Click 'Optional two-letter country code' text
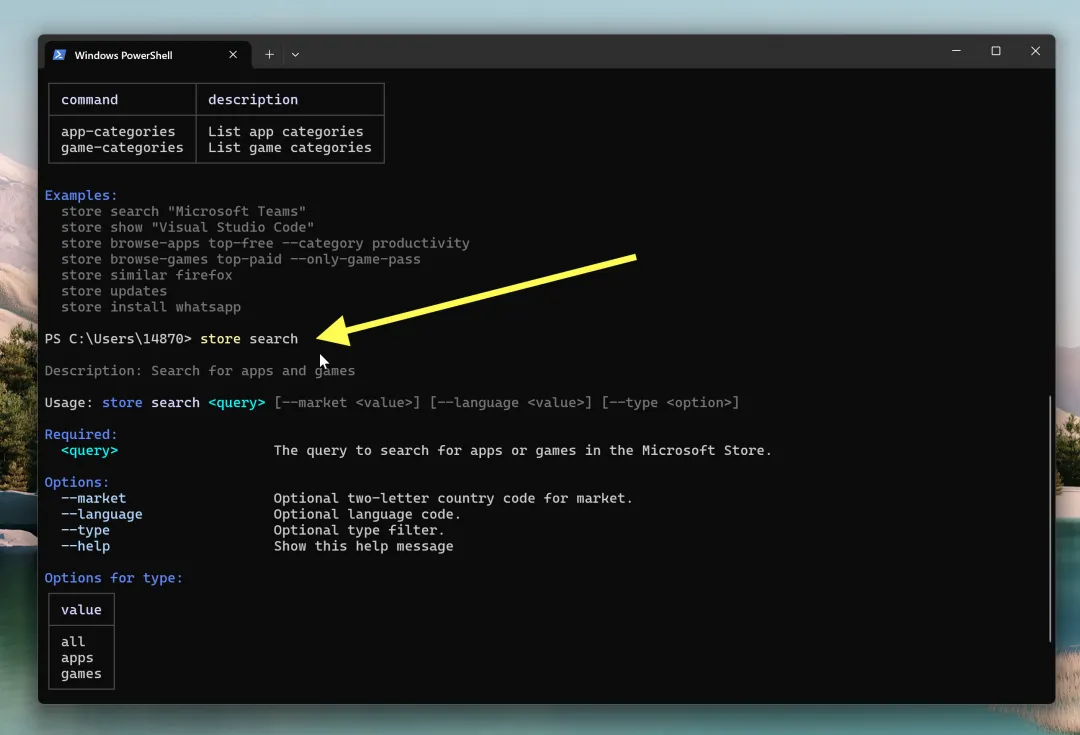This screenshot has height=735, width=1080. pyautogui.click(x=453, y=498)
